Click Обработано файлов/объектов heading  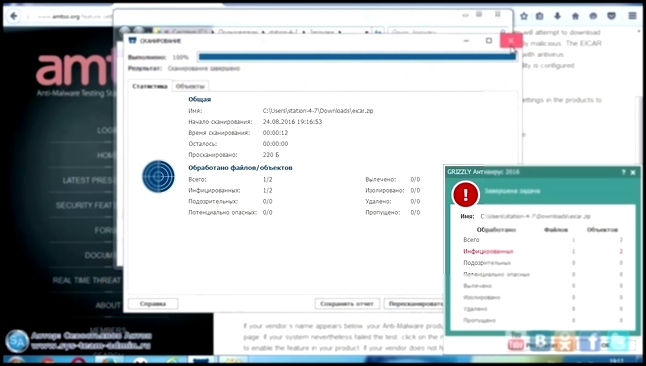tap(240, 168)
